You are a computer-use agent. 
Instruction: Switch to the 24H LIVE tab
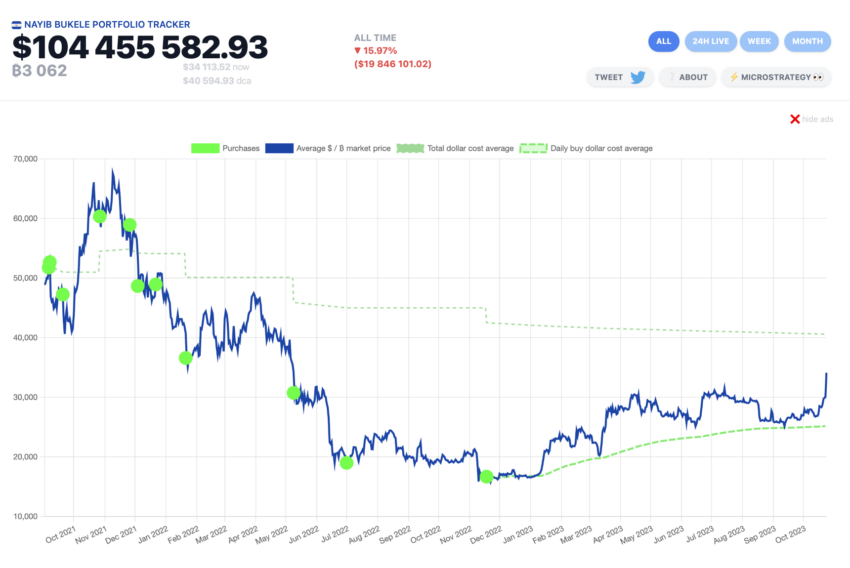pos(711,41)
